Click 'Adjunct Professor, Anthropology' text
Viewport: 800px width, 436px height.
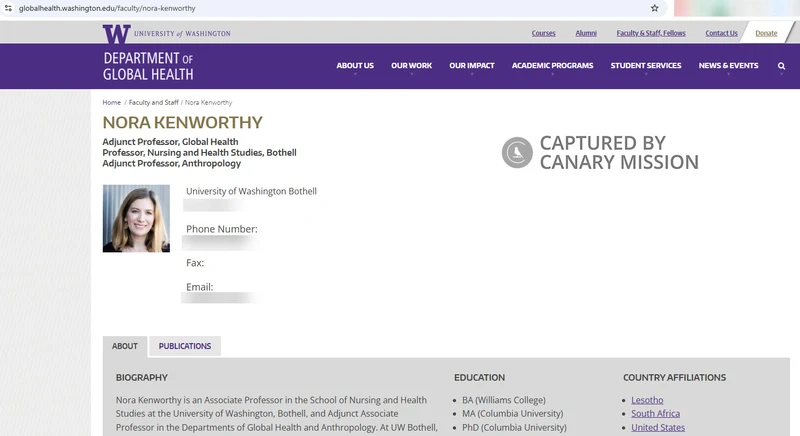point(171,163)
